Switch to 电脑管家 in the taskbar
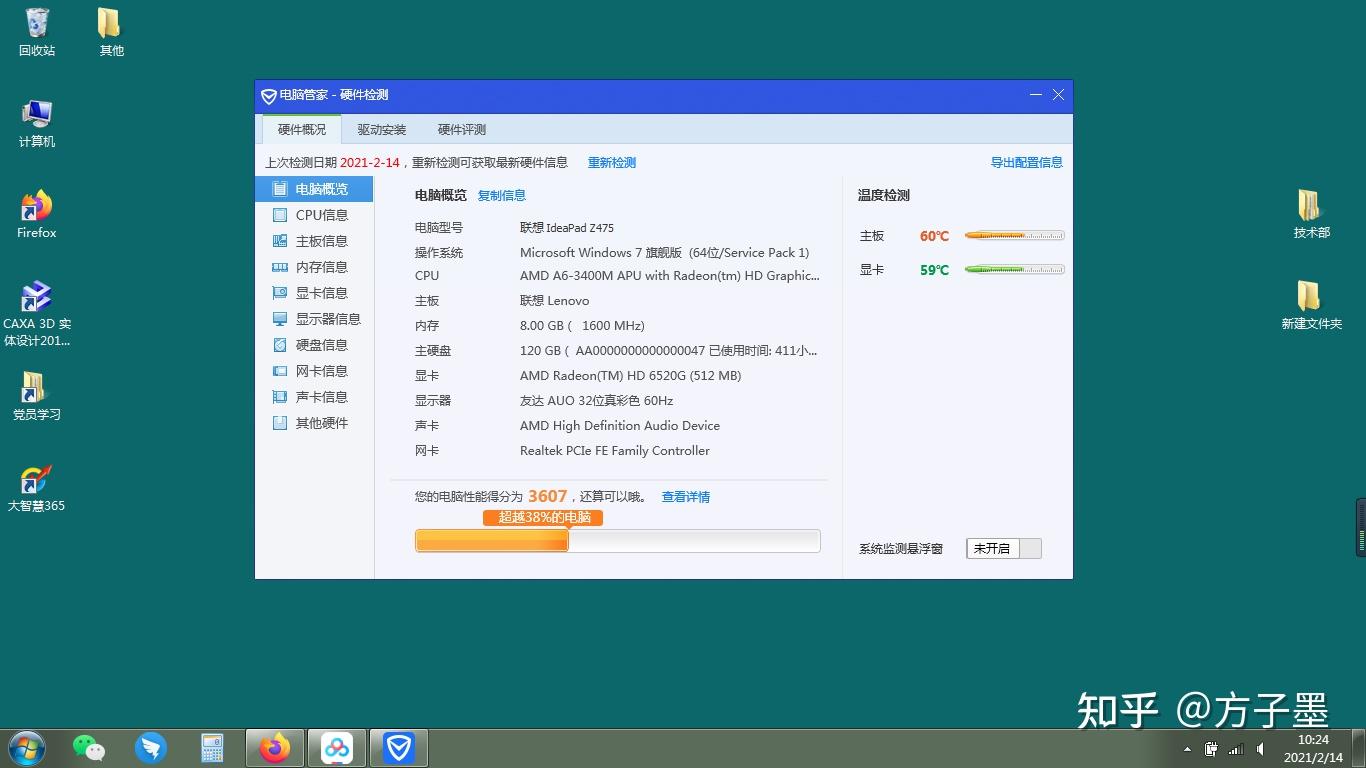Viewport: 1366px width, 768px height. pyautogui.click(x=399, y=748)
